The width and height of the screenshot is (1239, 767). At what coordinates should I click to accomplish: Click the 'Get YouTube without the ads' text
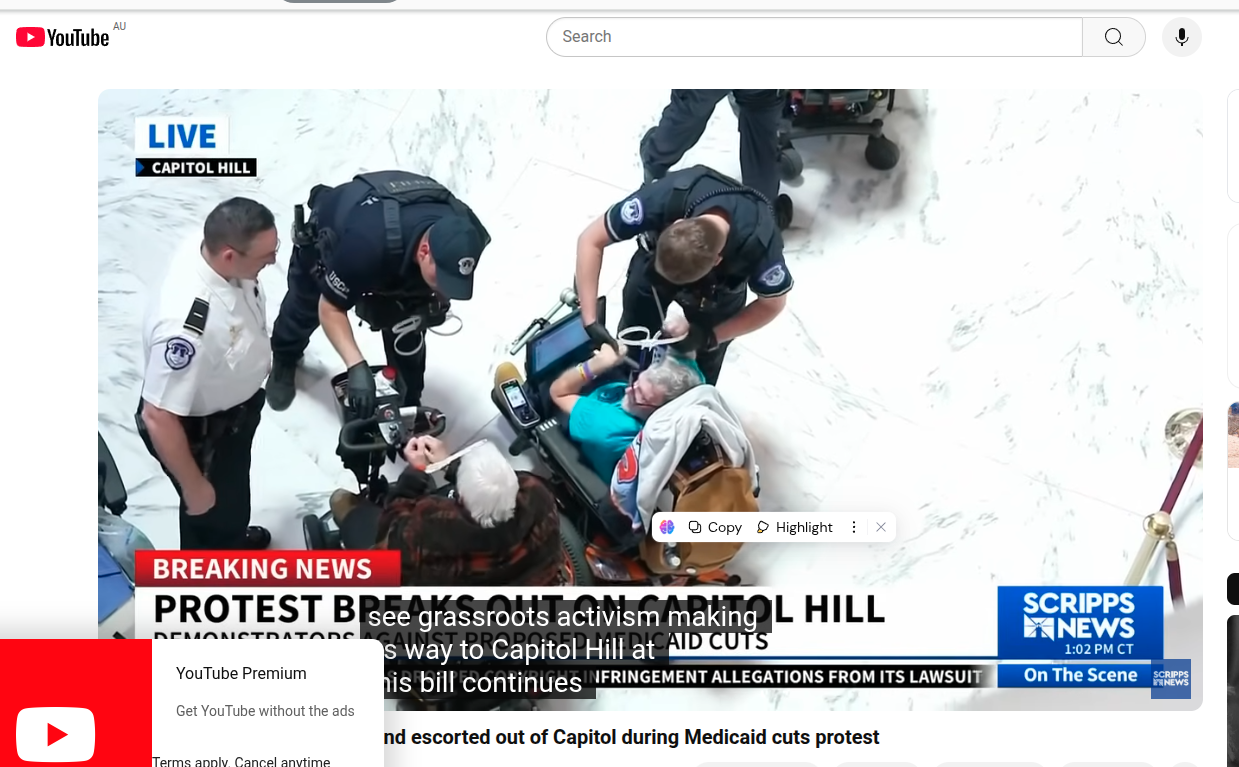[265, 711]
